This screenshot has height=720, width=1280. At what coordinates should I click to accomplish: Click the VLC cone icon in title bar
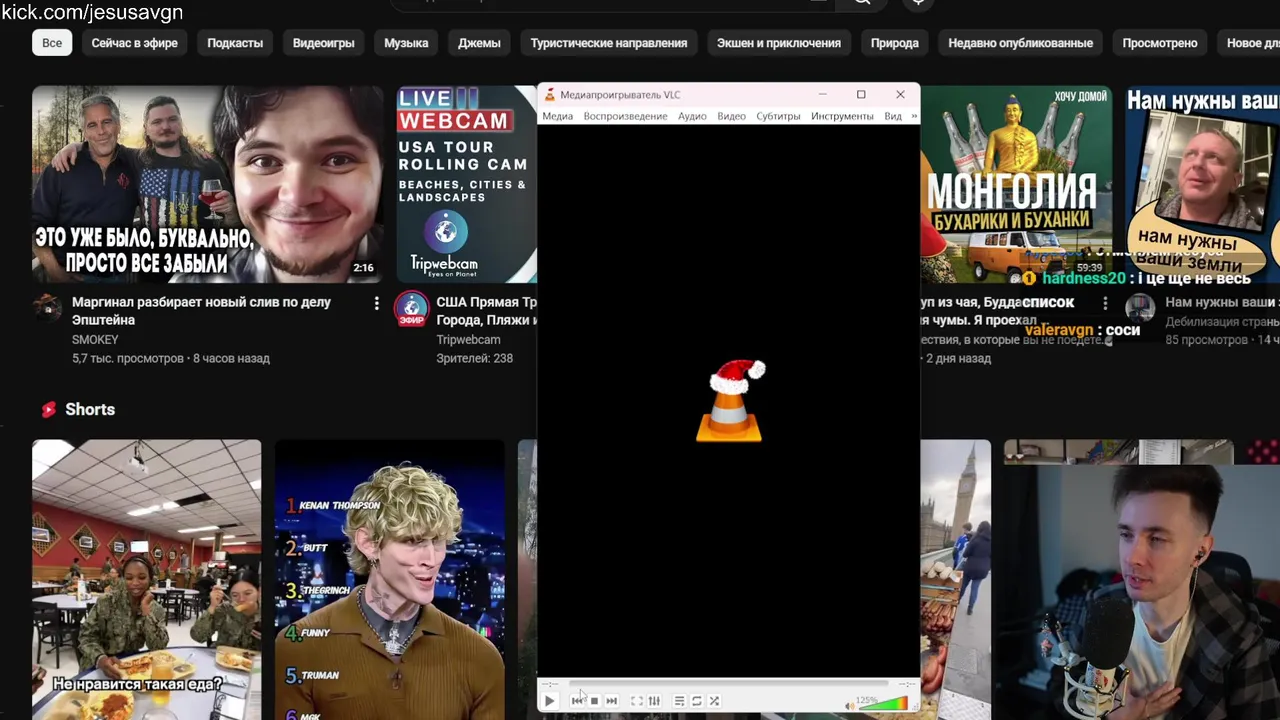coord(549,95)
